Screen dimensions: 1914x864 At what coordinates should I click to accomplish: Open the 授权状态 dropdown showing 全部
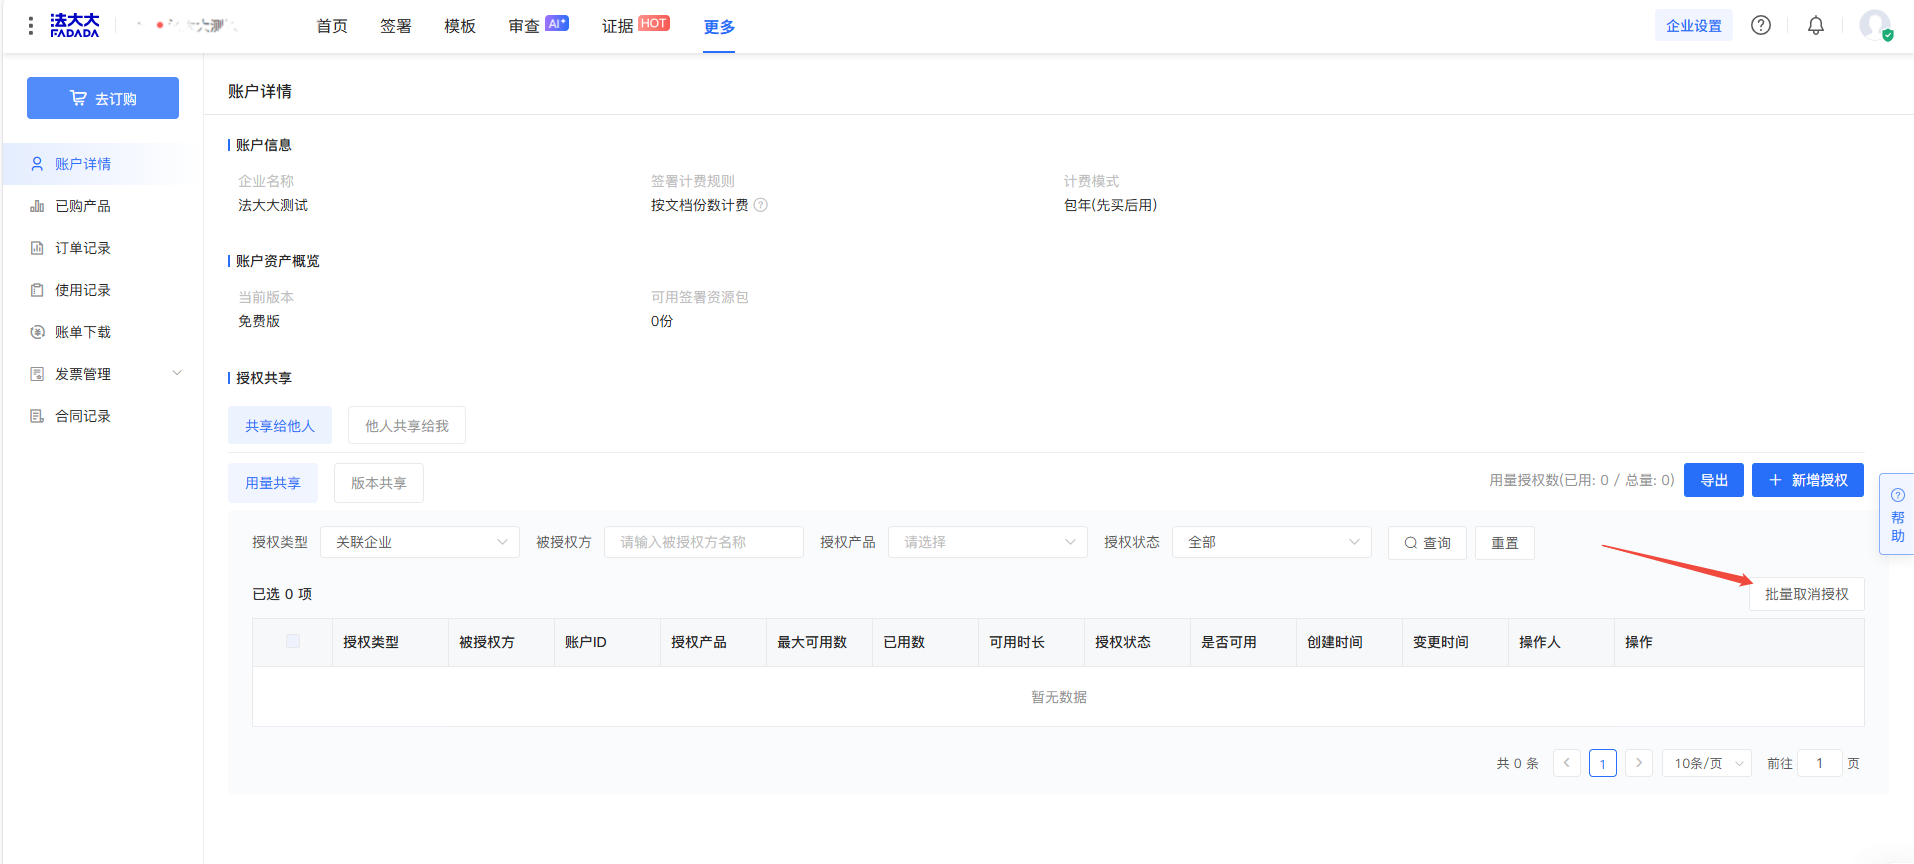coord(1272,542)
